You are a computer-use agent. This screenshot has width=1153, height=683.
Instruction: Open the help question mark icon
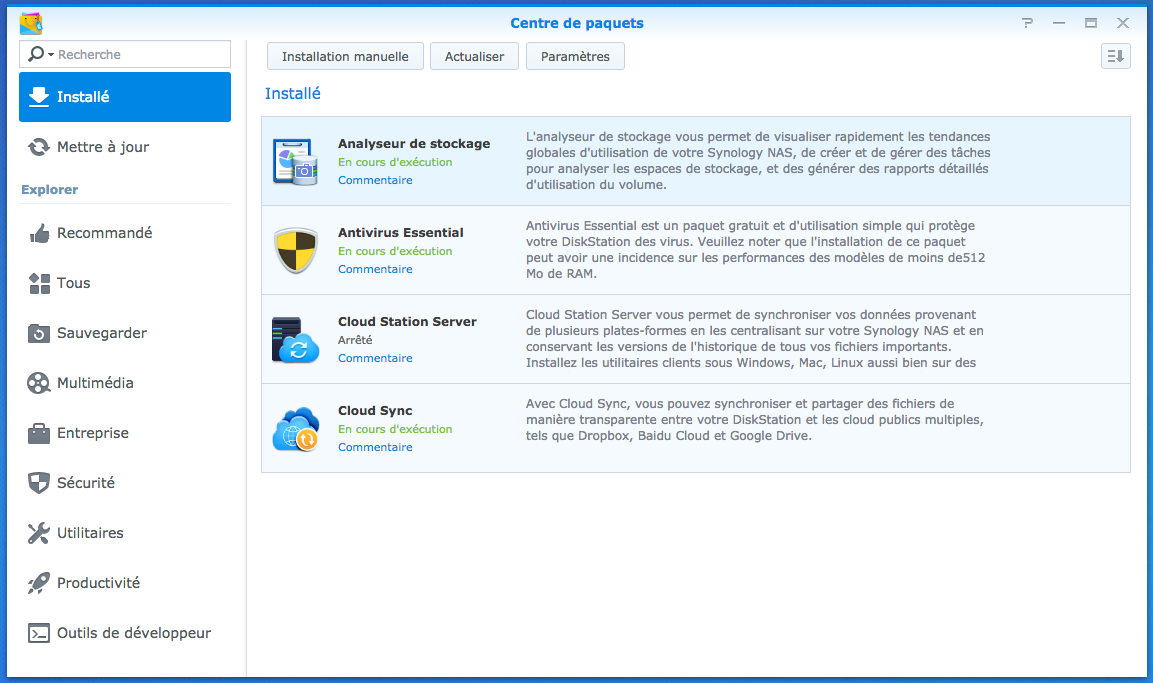click(x=1027, y=23)
